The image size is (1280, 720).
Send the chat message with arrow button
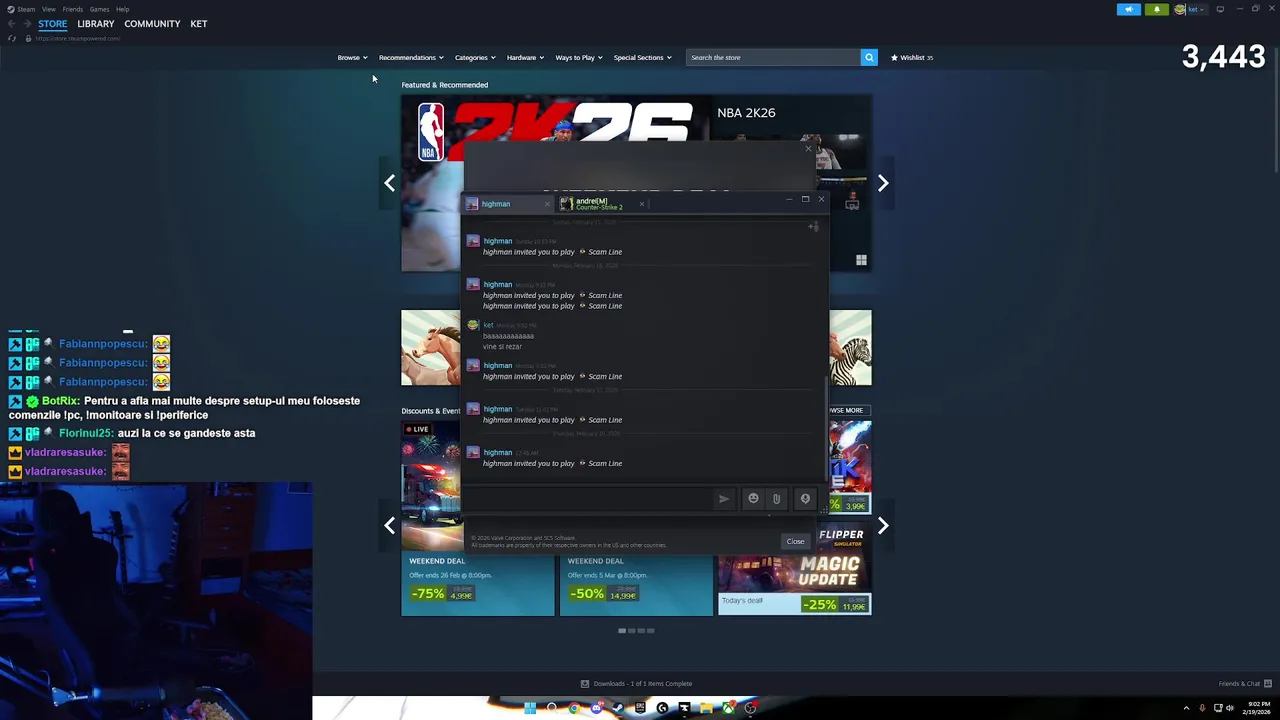coord(724,498)
